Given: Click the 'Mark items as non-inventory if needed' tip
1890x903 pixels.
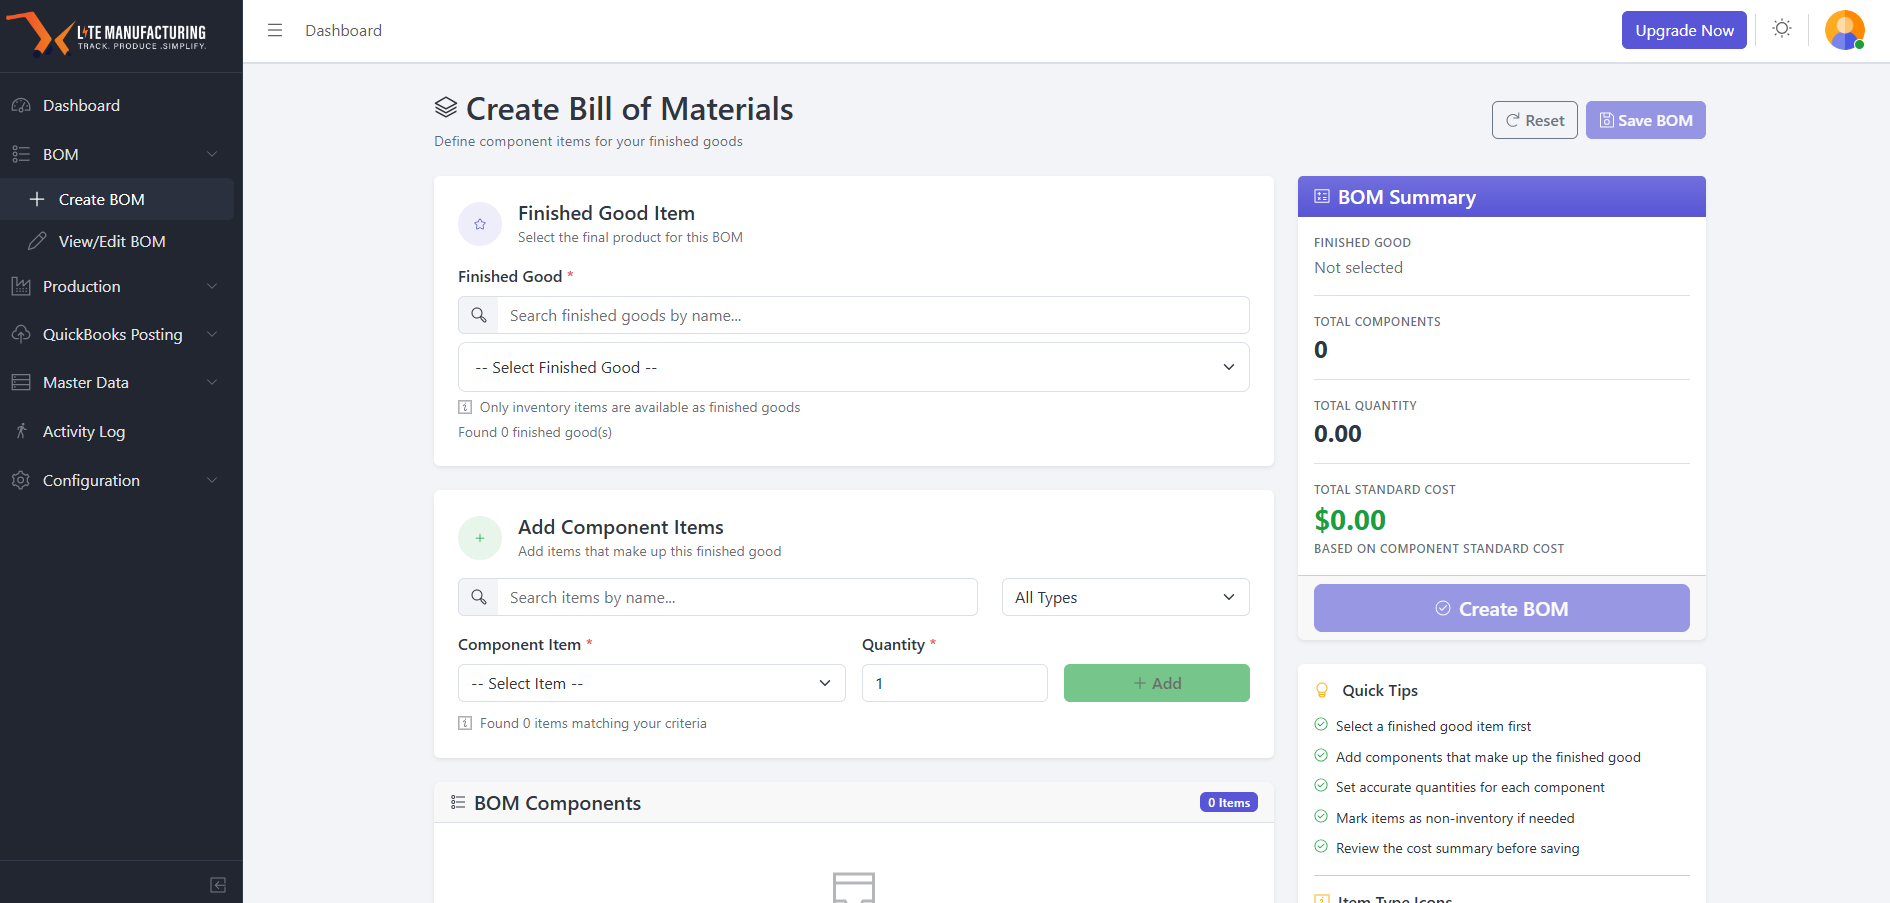Looking at the screenshot, I should 1455,818.
